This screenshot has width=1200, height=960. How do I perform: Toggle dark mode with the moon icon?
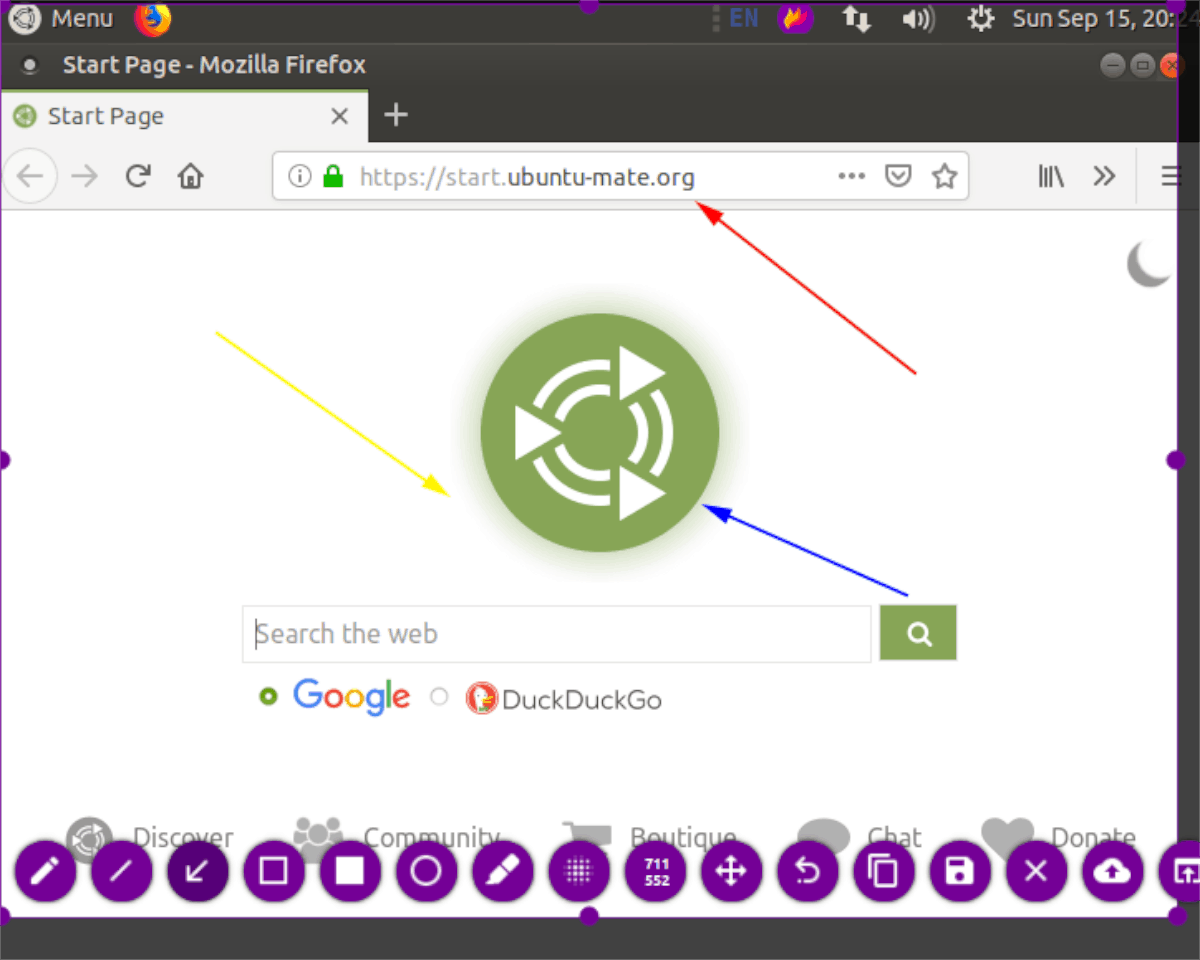1148,264
